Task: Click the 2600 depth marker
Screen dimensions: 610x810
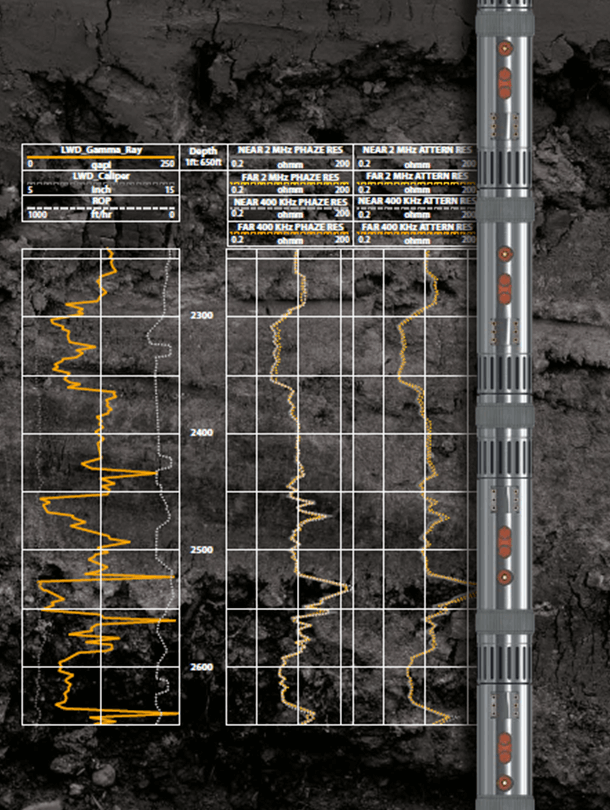Action: [202, 667]
